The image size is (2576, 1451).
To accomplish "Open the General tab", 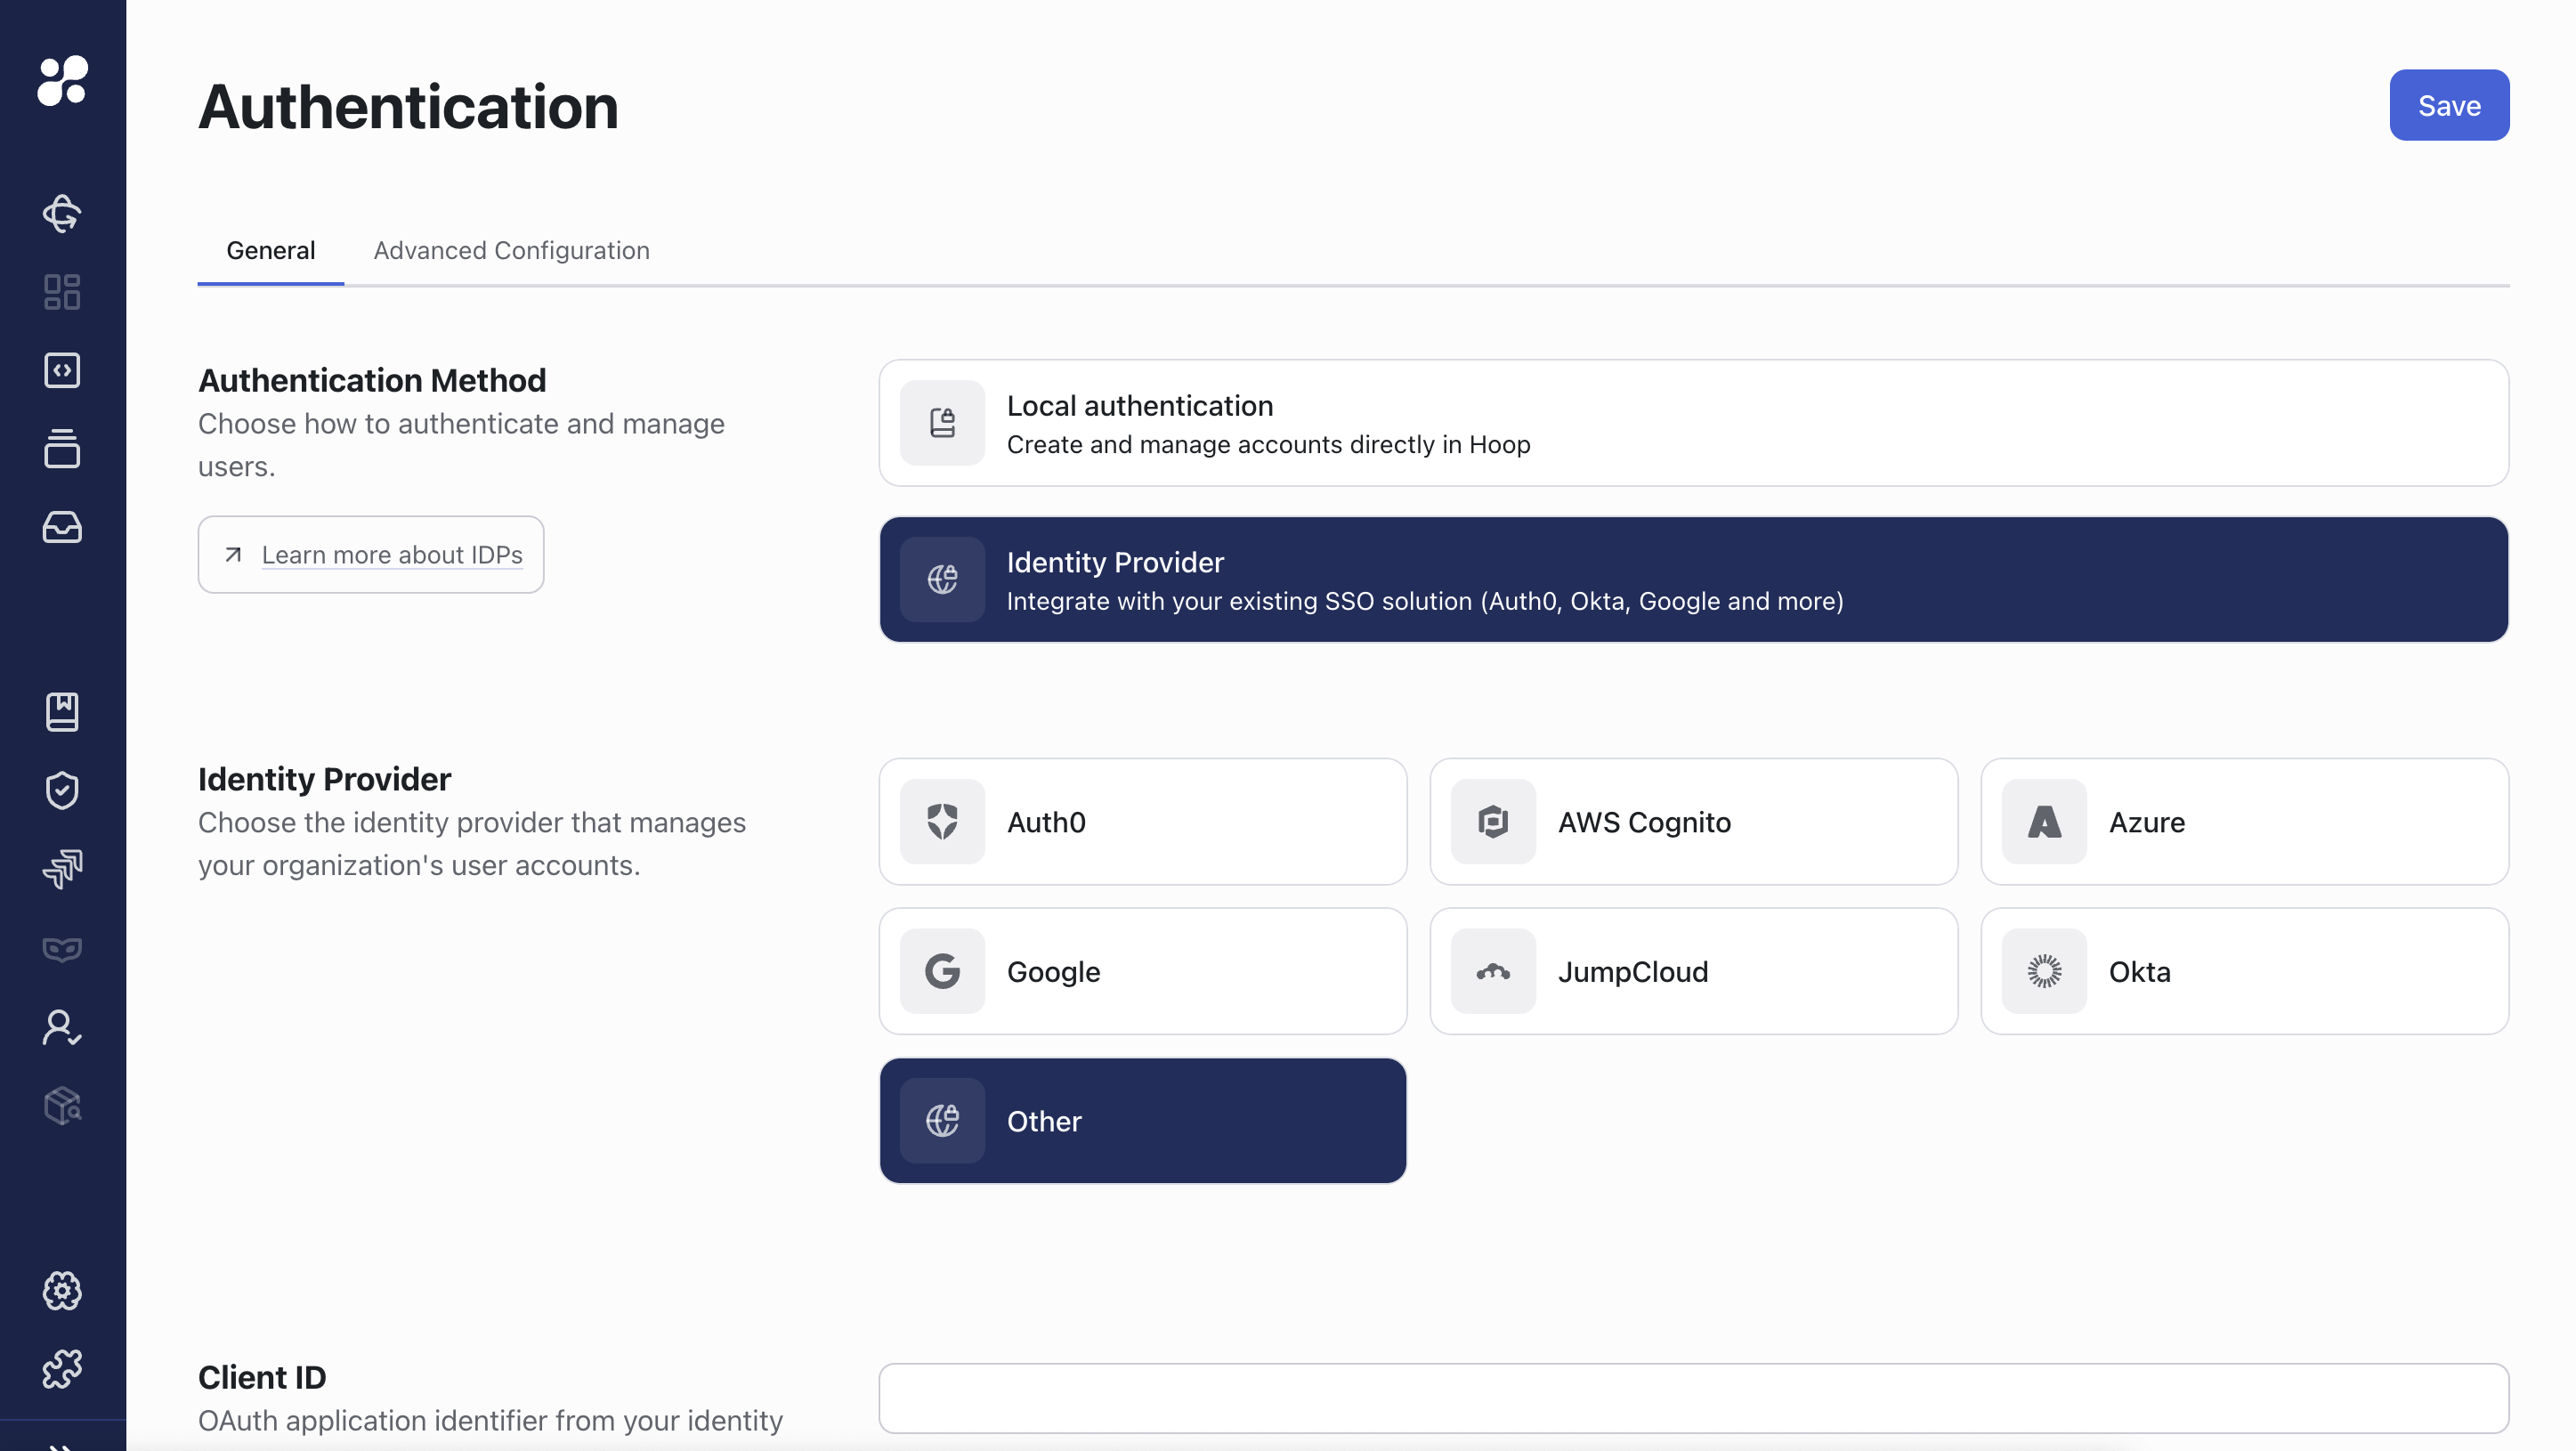I will 270,250.
